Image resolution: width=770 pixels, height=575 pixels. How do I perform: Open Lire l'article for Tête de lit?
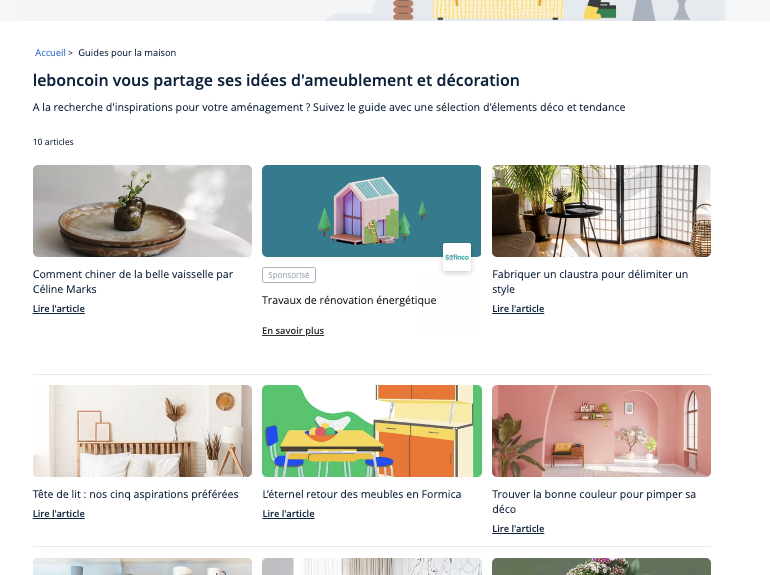coord(59,514)
